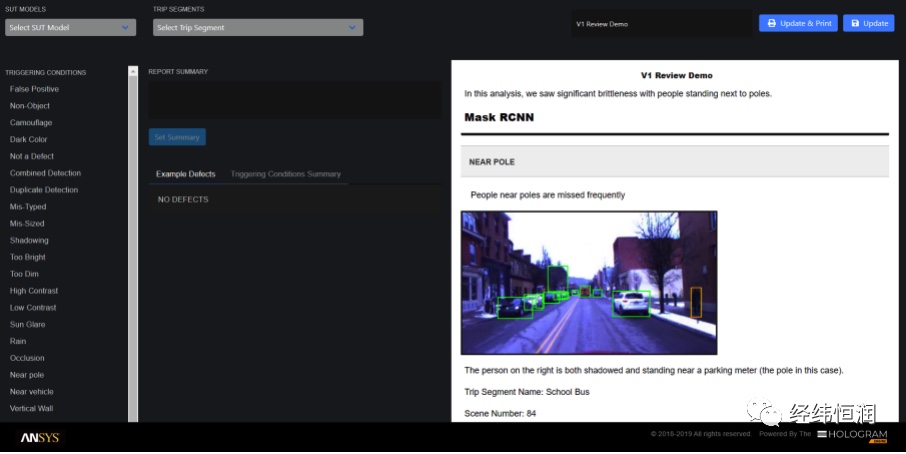Select Occlusion condition
Viewport: 906px width, 454px height.
click(27, 358)
